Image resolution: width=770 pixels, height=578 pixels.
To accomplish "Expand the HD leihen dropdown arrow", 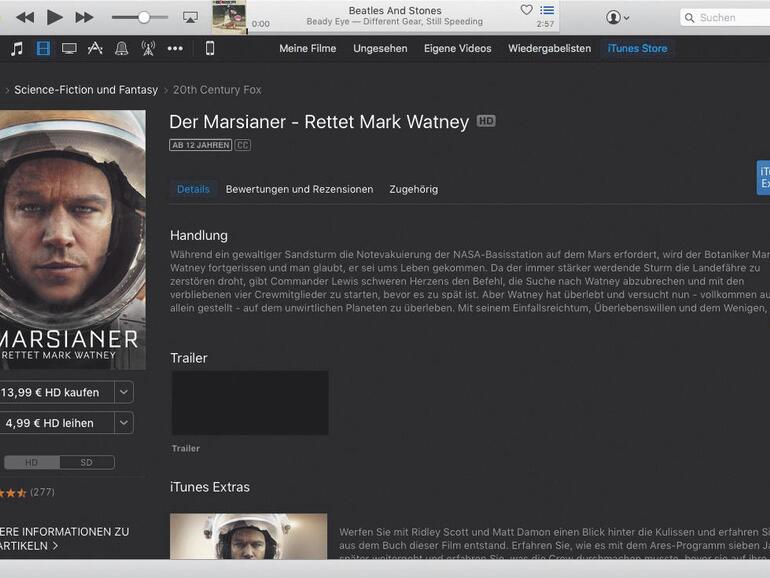I will [124, 423].
